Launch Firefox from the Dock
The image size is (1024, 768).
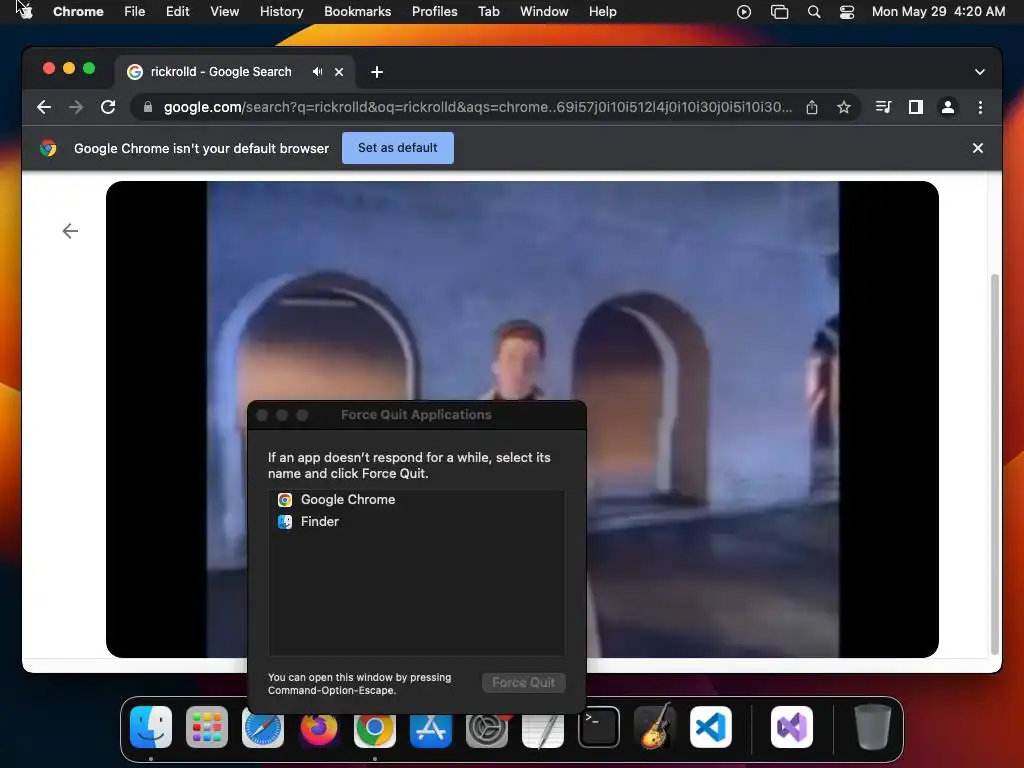319,727
